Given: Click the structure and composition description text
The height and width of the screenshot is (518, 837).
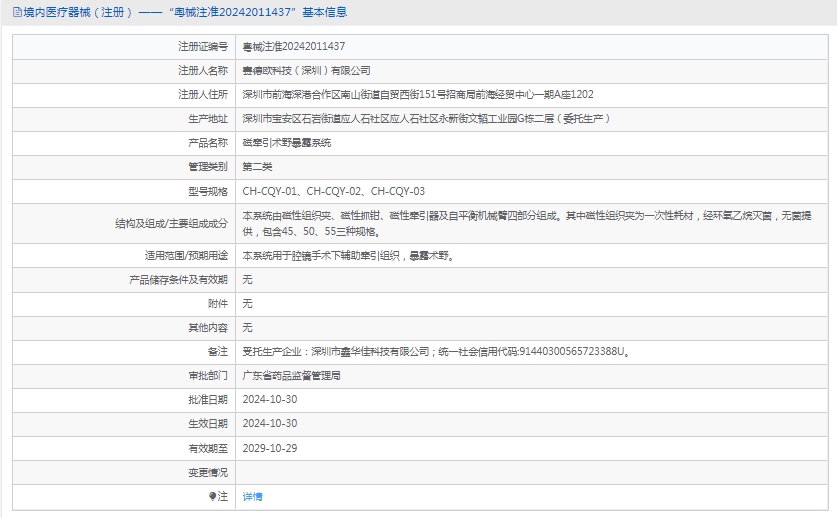Looking at the screenshot, I should (x=535, y=223).
